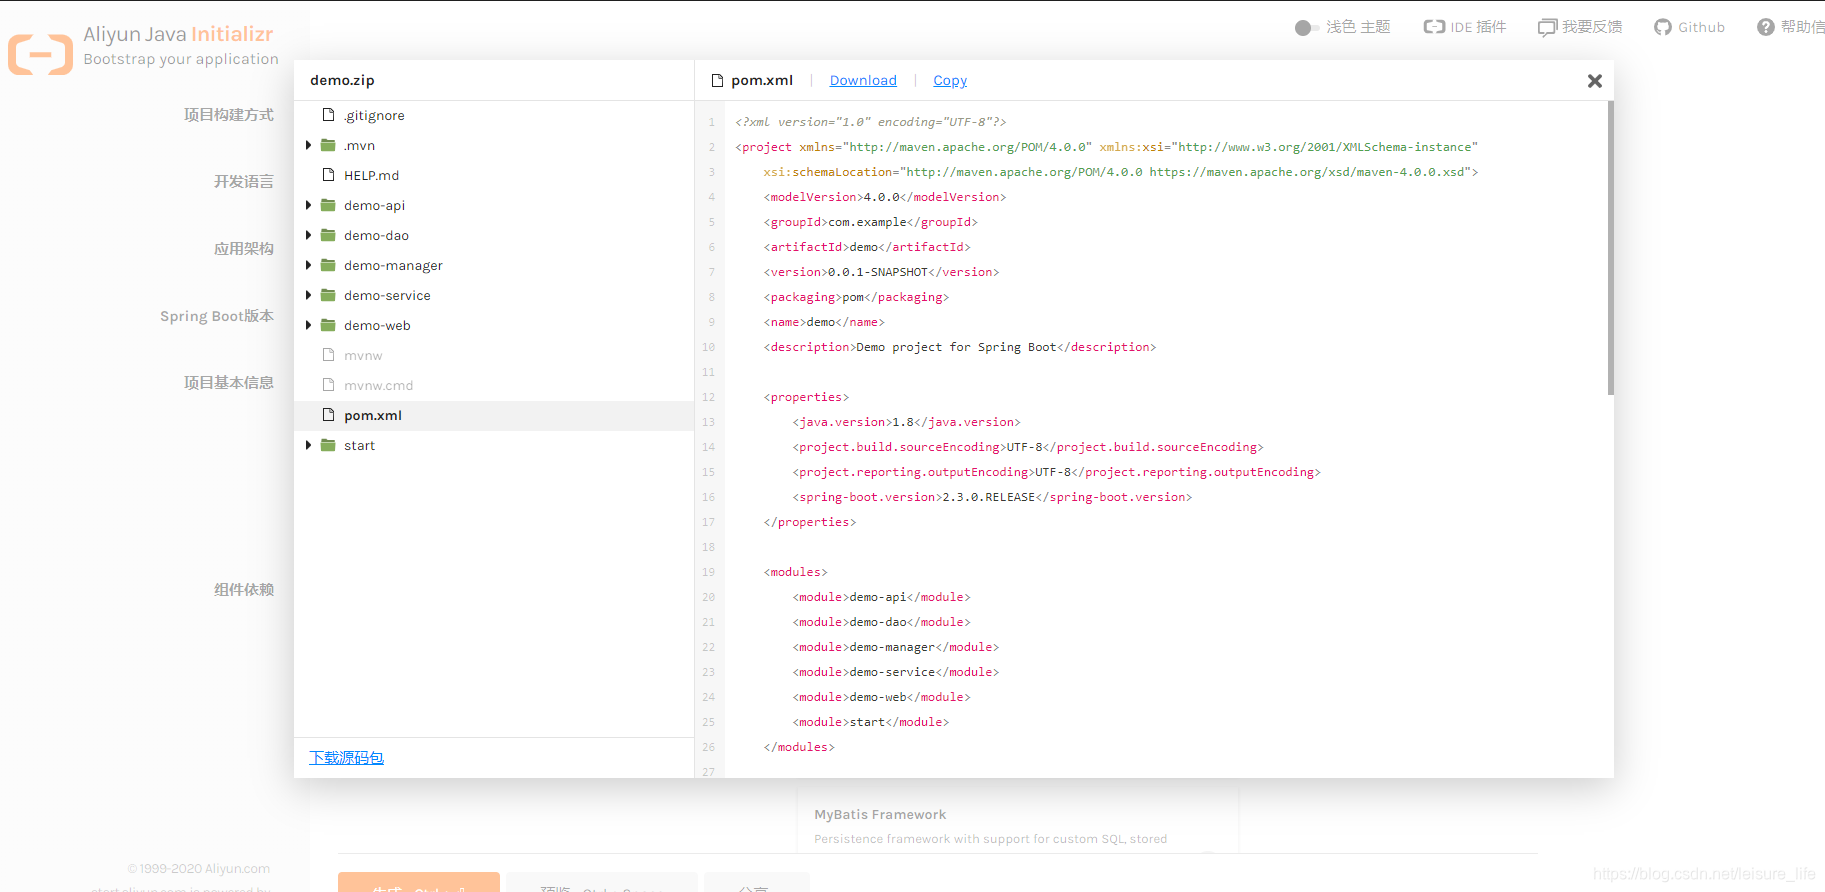The width and height of the screenshot is (1825, 892).
Task: Select the demo-api tree entry label
Action: [x=374, y=205]
